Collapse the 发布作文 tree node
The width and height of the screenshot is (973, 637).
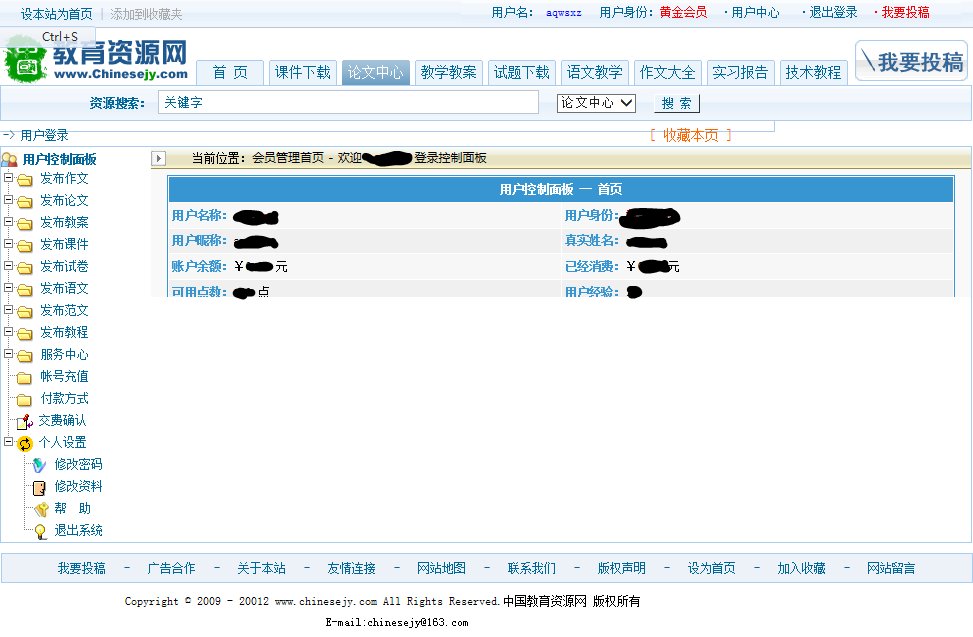click(10, 179)
